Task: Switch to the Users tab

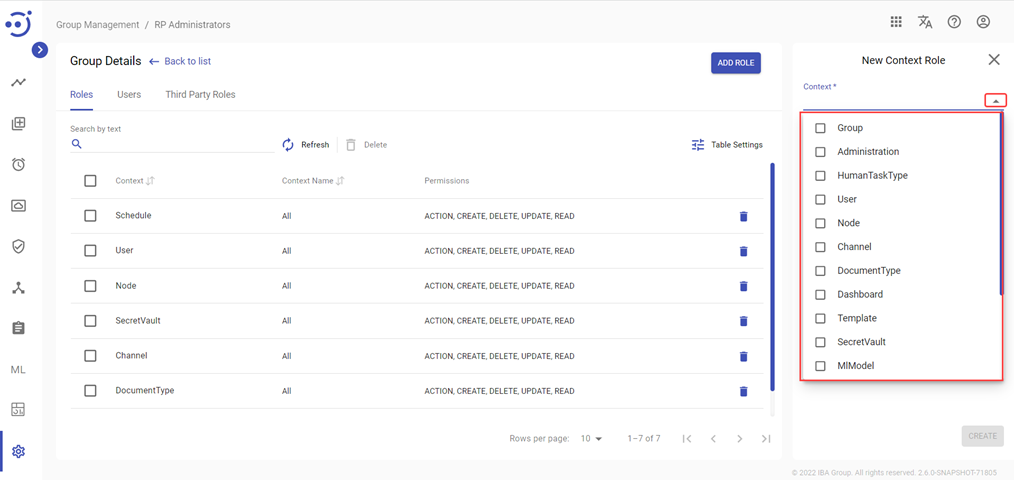Action: click(x=129, y=94)
